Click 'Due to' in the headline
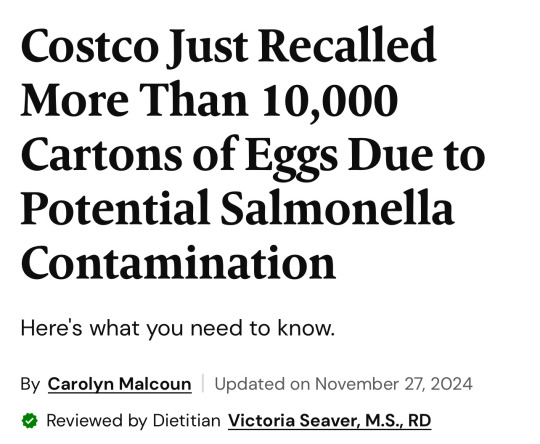The width and height of the screenshot is (540, 444). tap(417, 155)
